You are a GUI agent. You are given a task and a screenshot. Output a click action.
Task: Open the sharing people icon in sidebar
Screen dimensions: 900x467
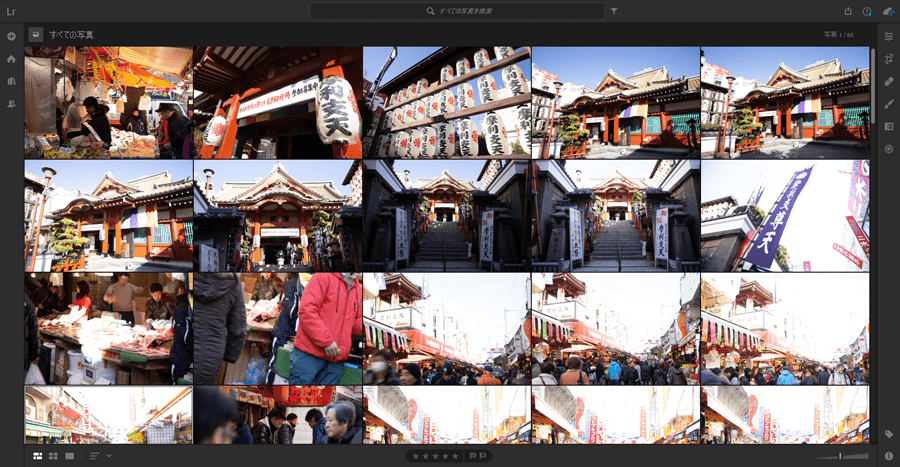(x=11, y=104)
